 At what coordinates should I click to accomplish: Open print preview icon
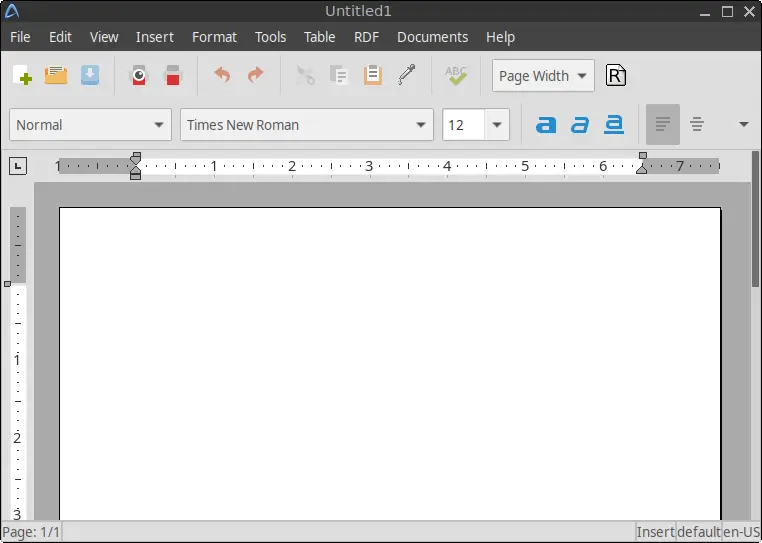click(x=139, y=75)
